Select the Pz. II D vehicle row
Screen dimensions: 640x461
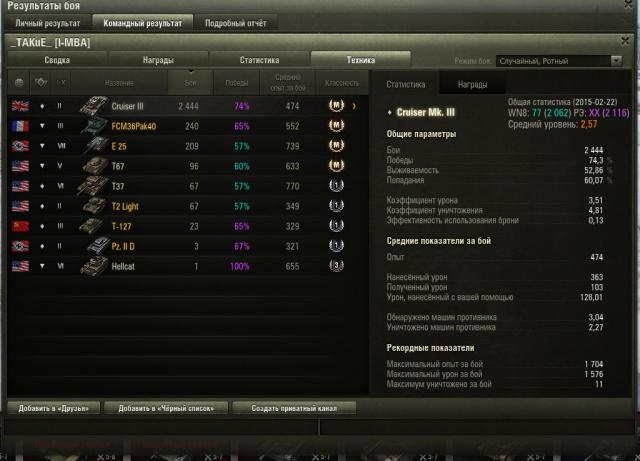188,246
